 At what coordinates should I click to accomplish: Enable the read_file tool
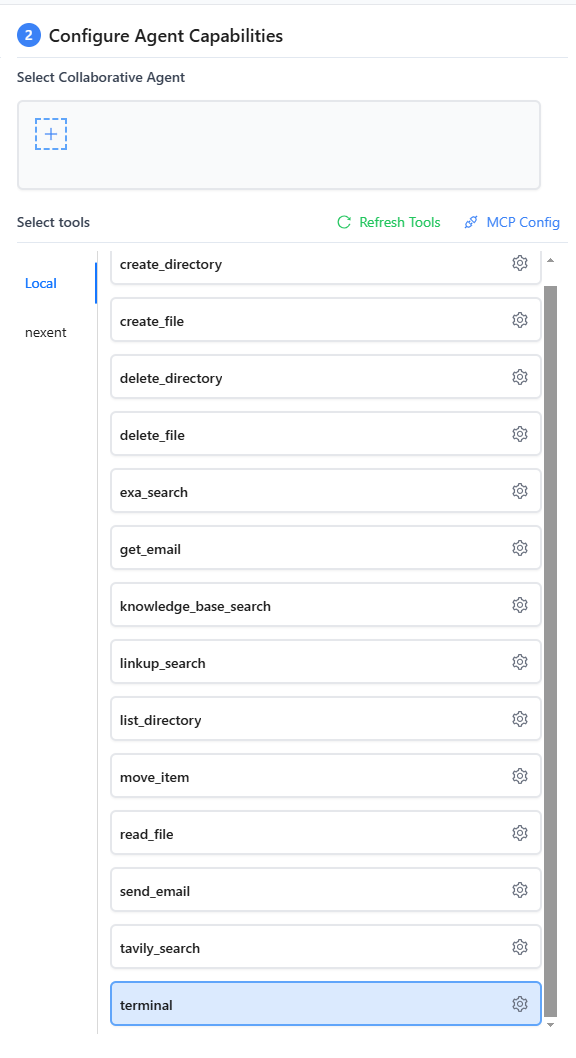[x=300, y=832]
